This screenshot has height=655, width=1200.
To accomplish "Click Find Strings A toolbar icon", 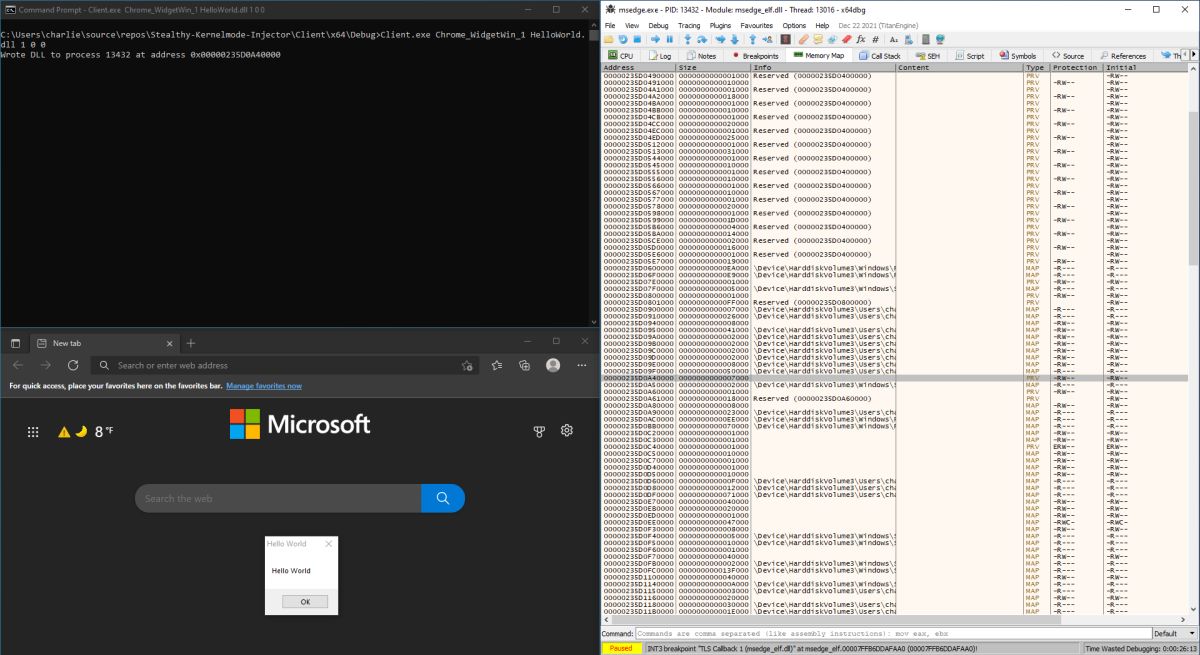I will pos(893,39).
